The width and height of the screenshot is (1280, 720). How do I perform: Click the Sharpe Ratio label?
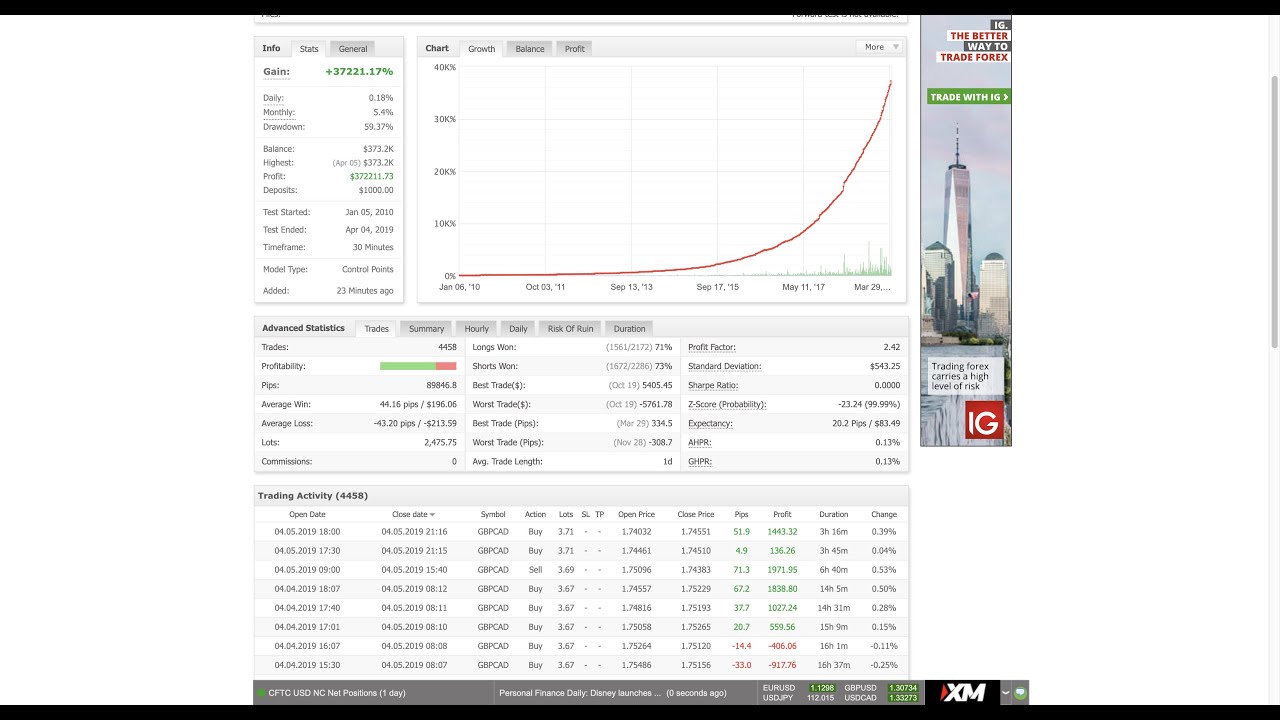713,385
